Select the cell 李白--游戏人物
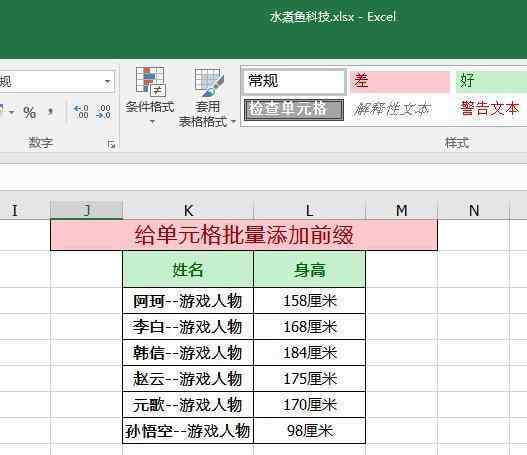This screenshot has height=455, width=527. [188, 327]
